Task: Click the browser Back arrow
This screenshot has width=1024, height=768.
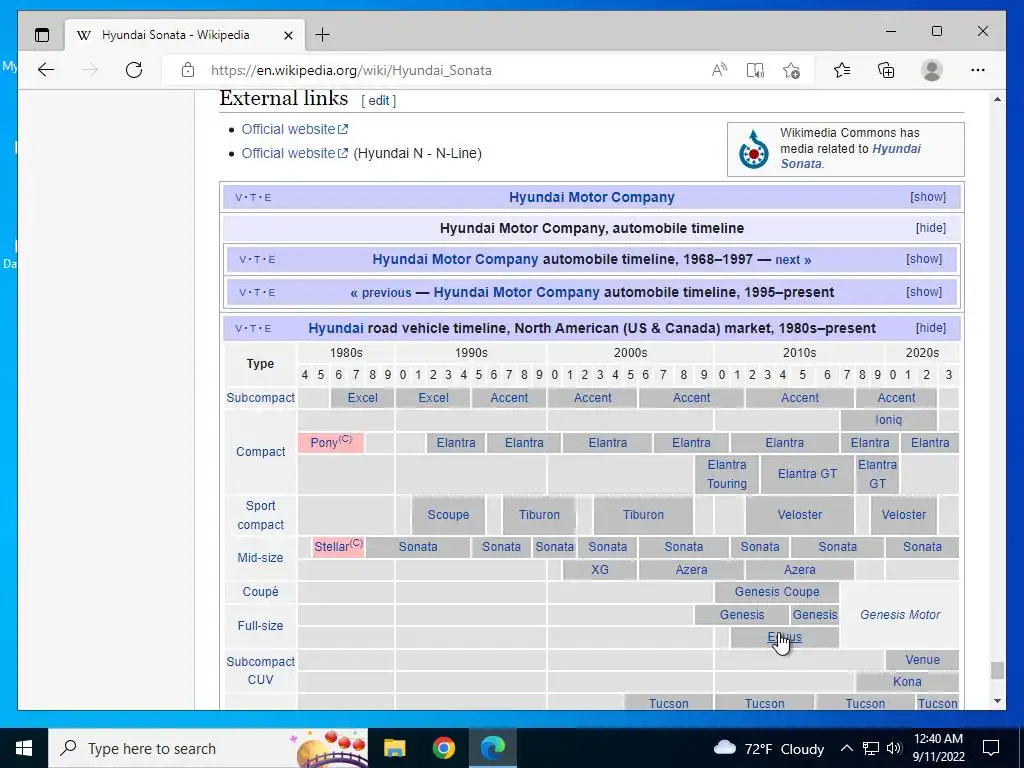Action: (x=46, y=70)
